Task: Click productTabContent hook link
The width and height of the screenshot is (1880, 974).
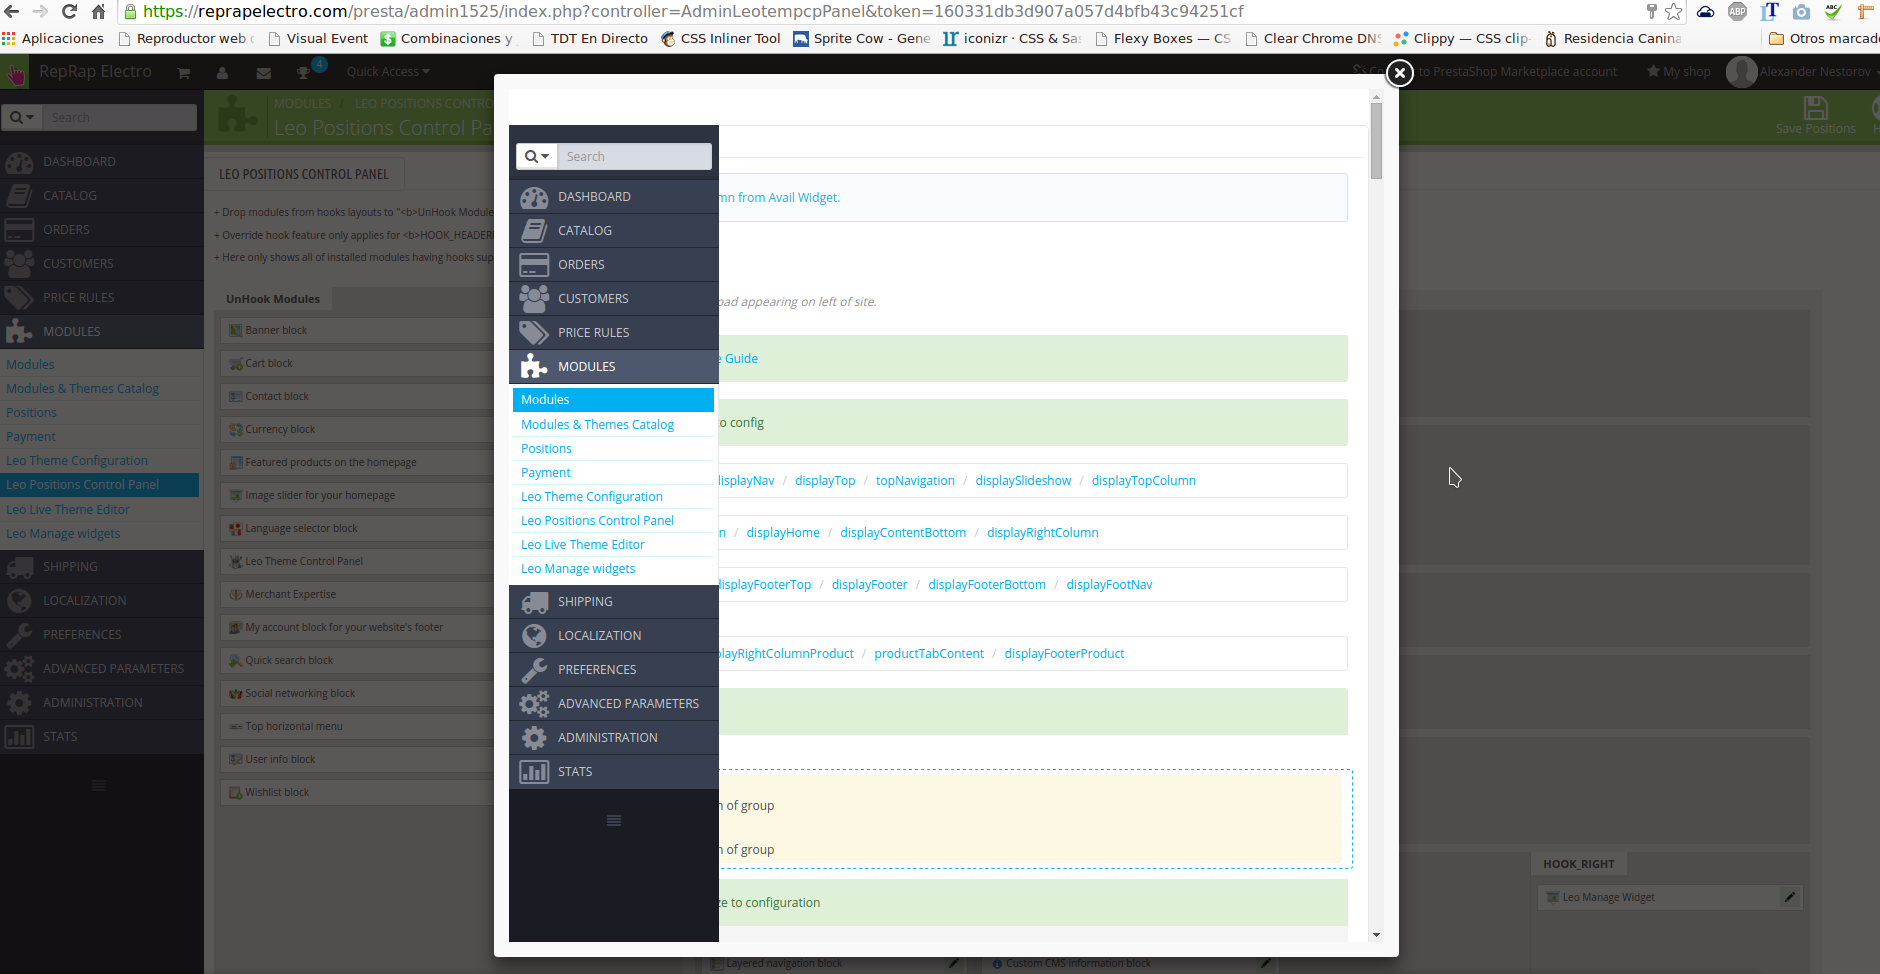Action: (x=929, y=654)
